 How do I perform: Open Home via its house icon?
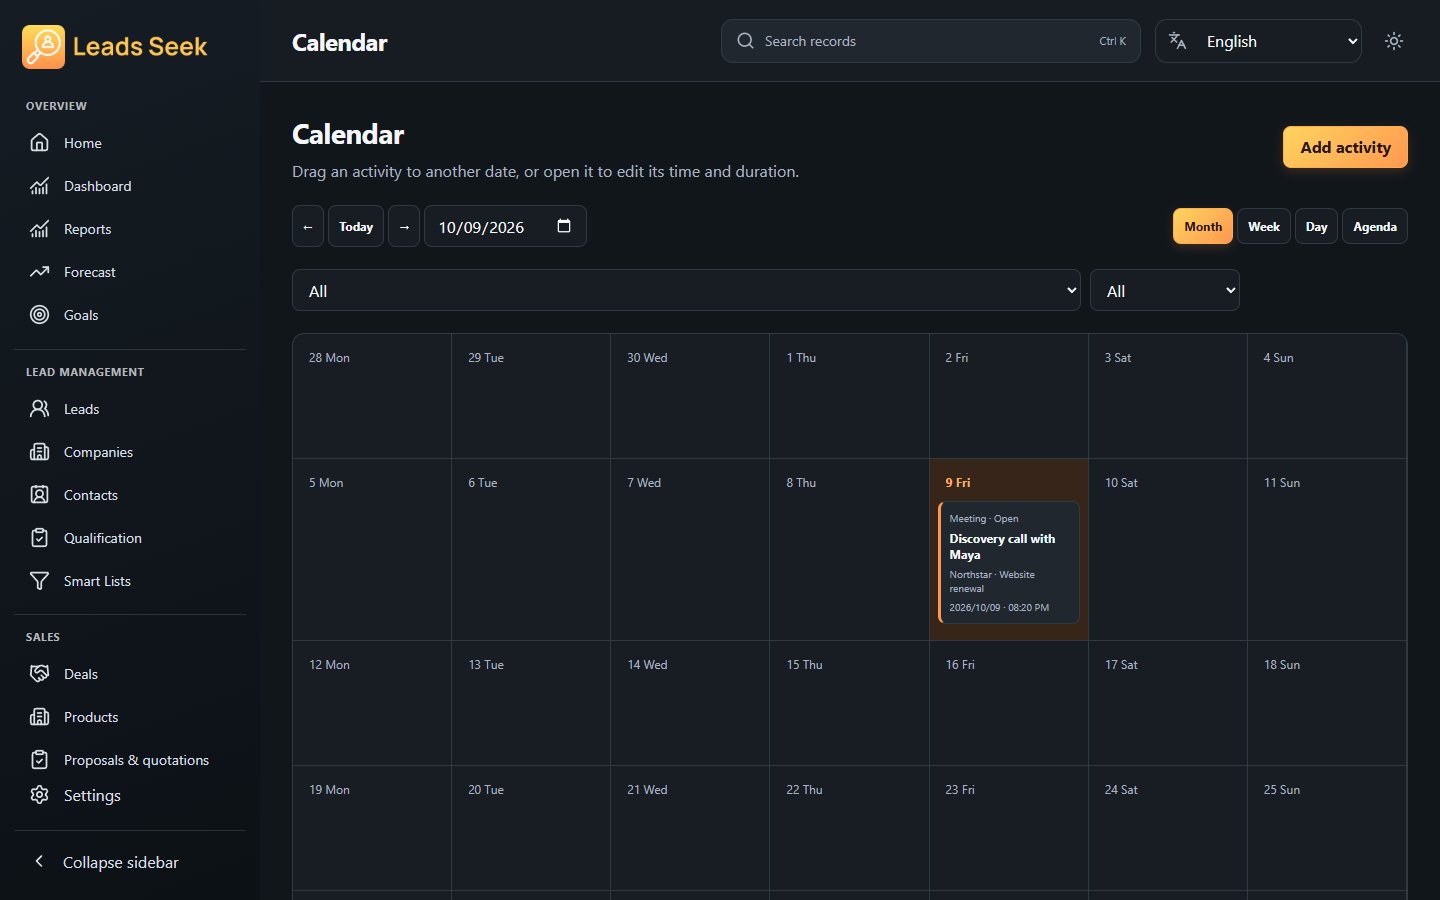coord(39,143)
